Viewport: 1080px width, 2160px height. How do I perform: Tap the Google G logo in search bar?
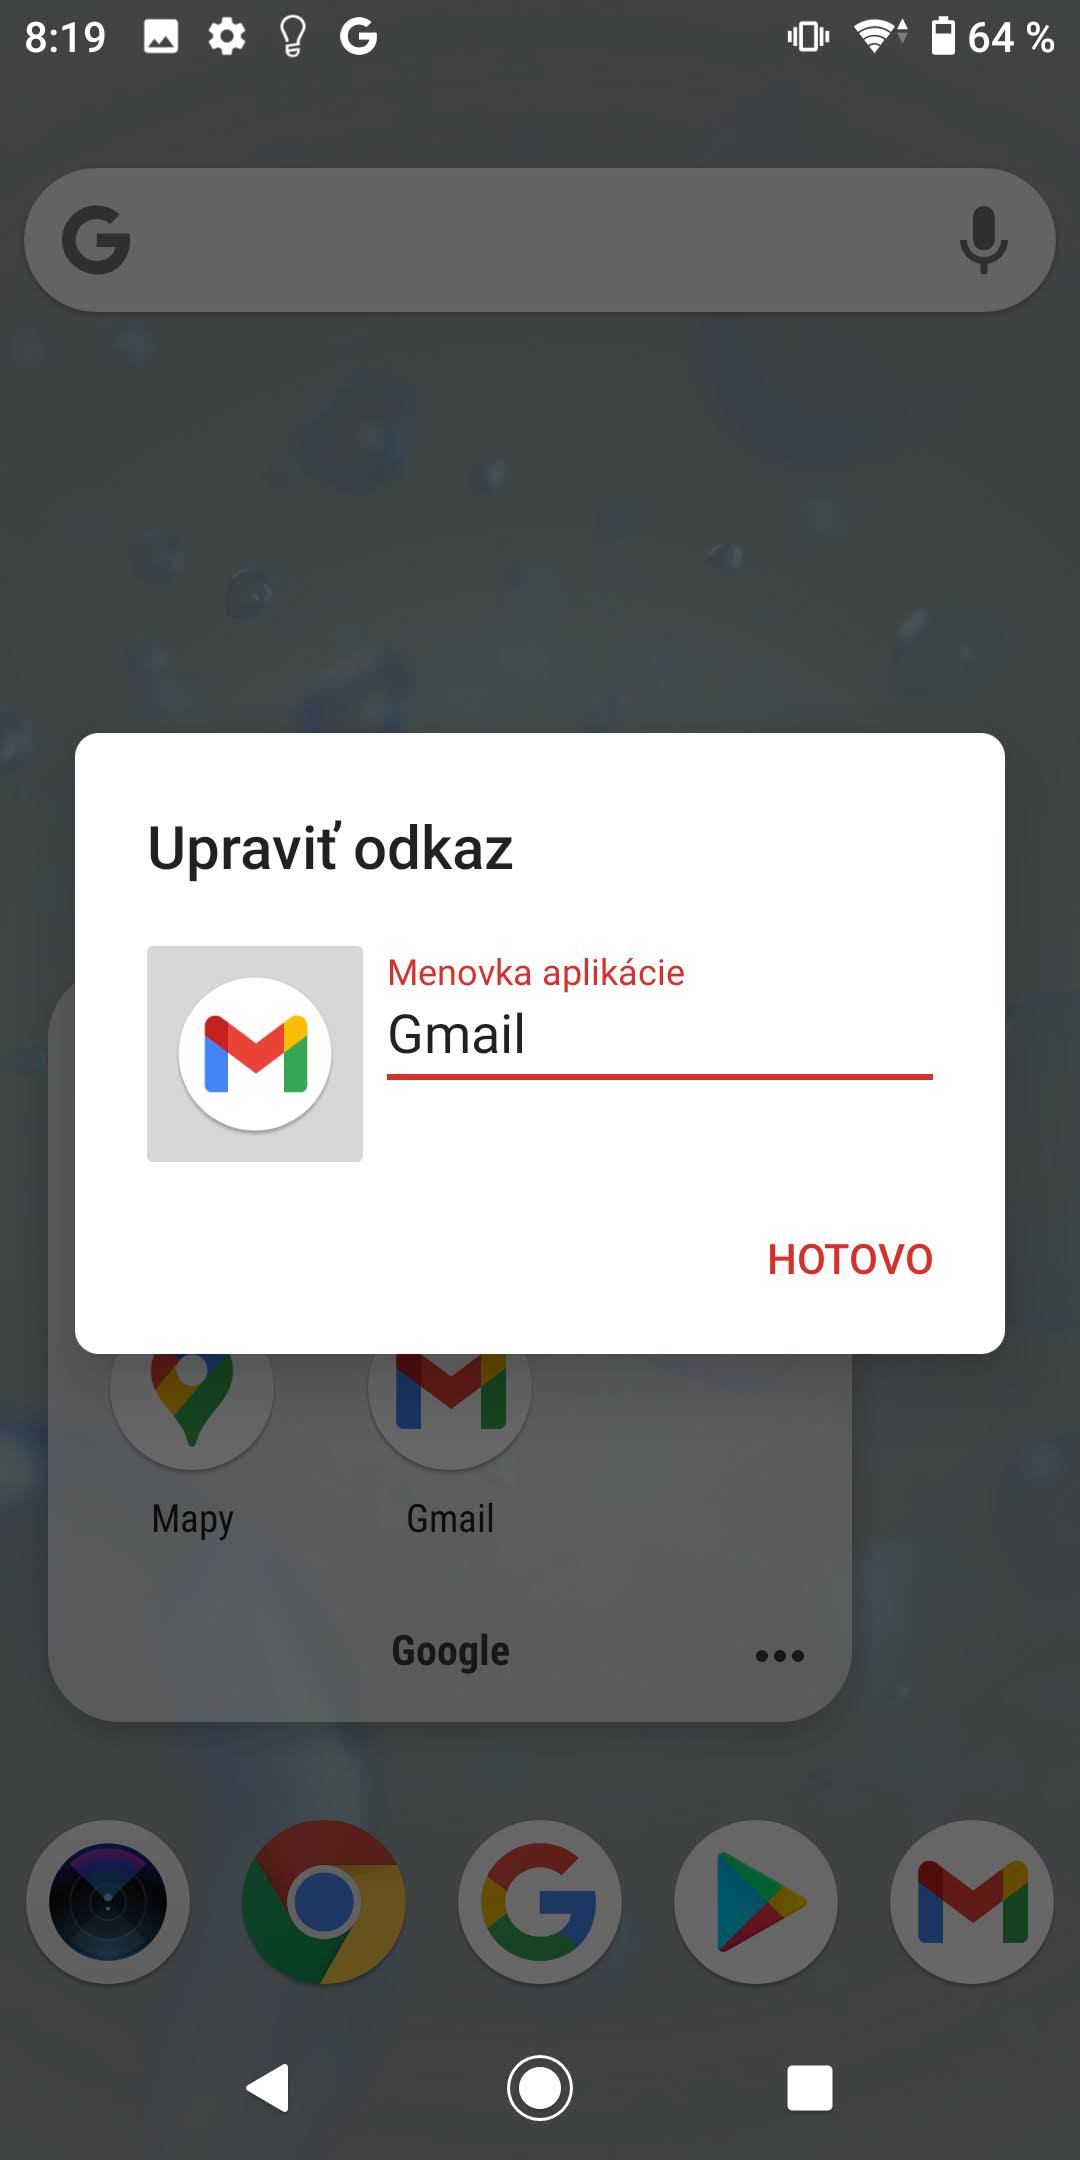tap(96, 240)
